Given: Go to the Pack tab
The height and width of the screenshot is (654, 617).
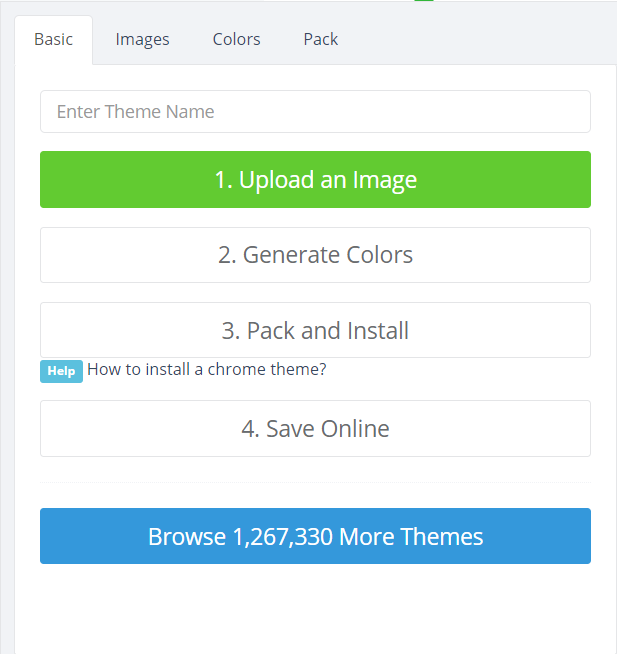Looking at the screenshot, I should (321, 40).
